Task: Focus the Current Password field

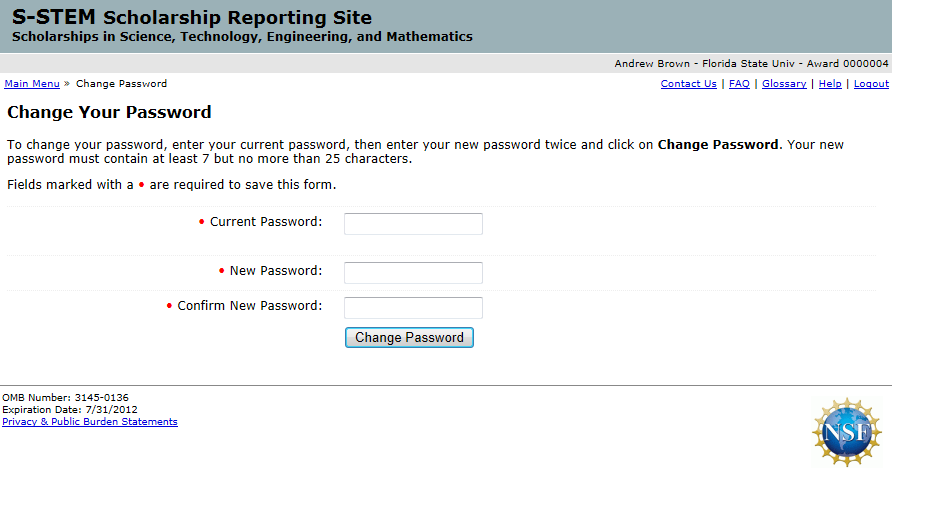Action: click(413, 224)
